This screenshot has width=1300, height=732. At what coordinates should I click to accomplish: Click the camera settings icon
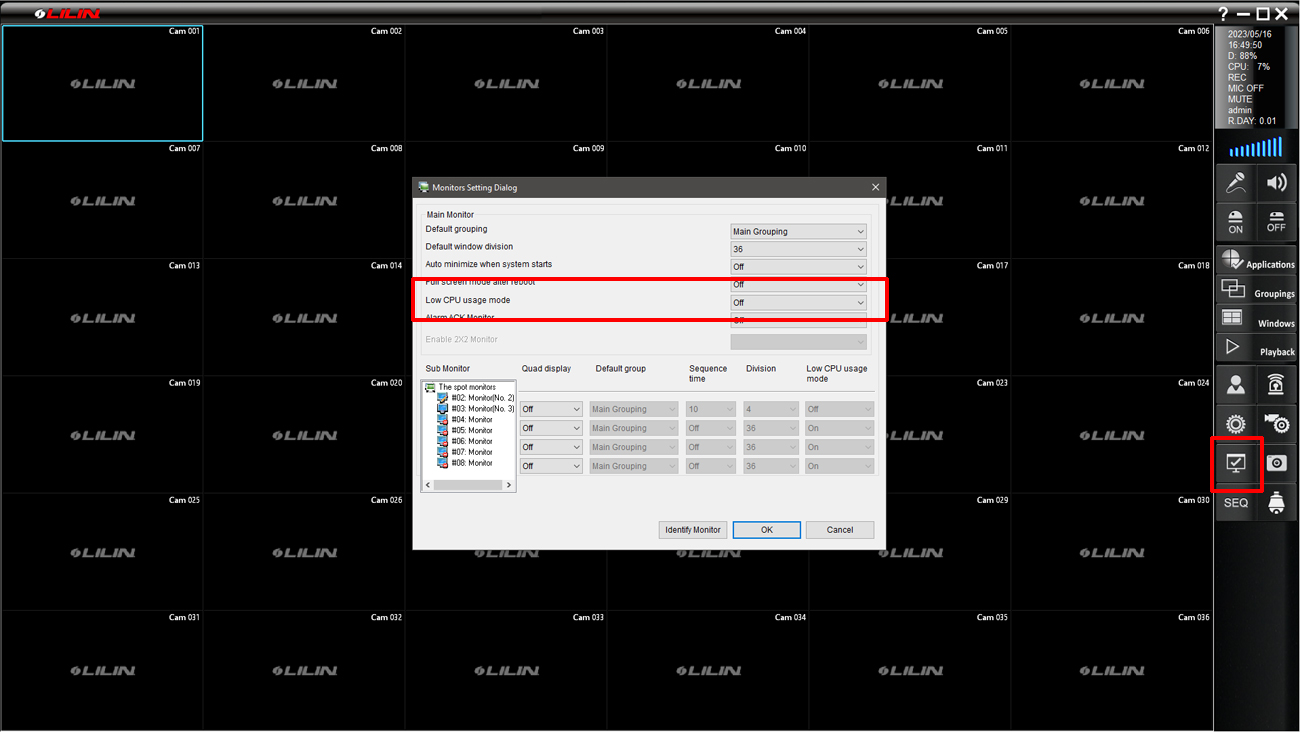pyautogui.click(x=1276, y=424)
